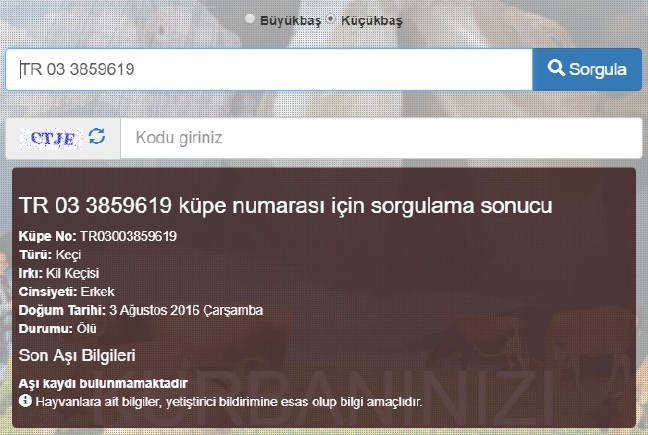Click the magnifier icon in Sorgula
The image size is (648, 435).
(x=556, y=68)
